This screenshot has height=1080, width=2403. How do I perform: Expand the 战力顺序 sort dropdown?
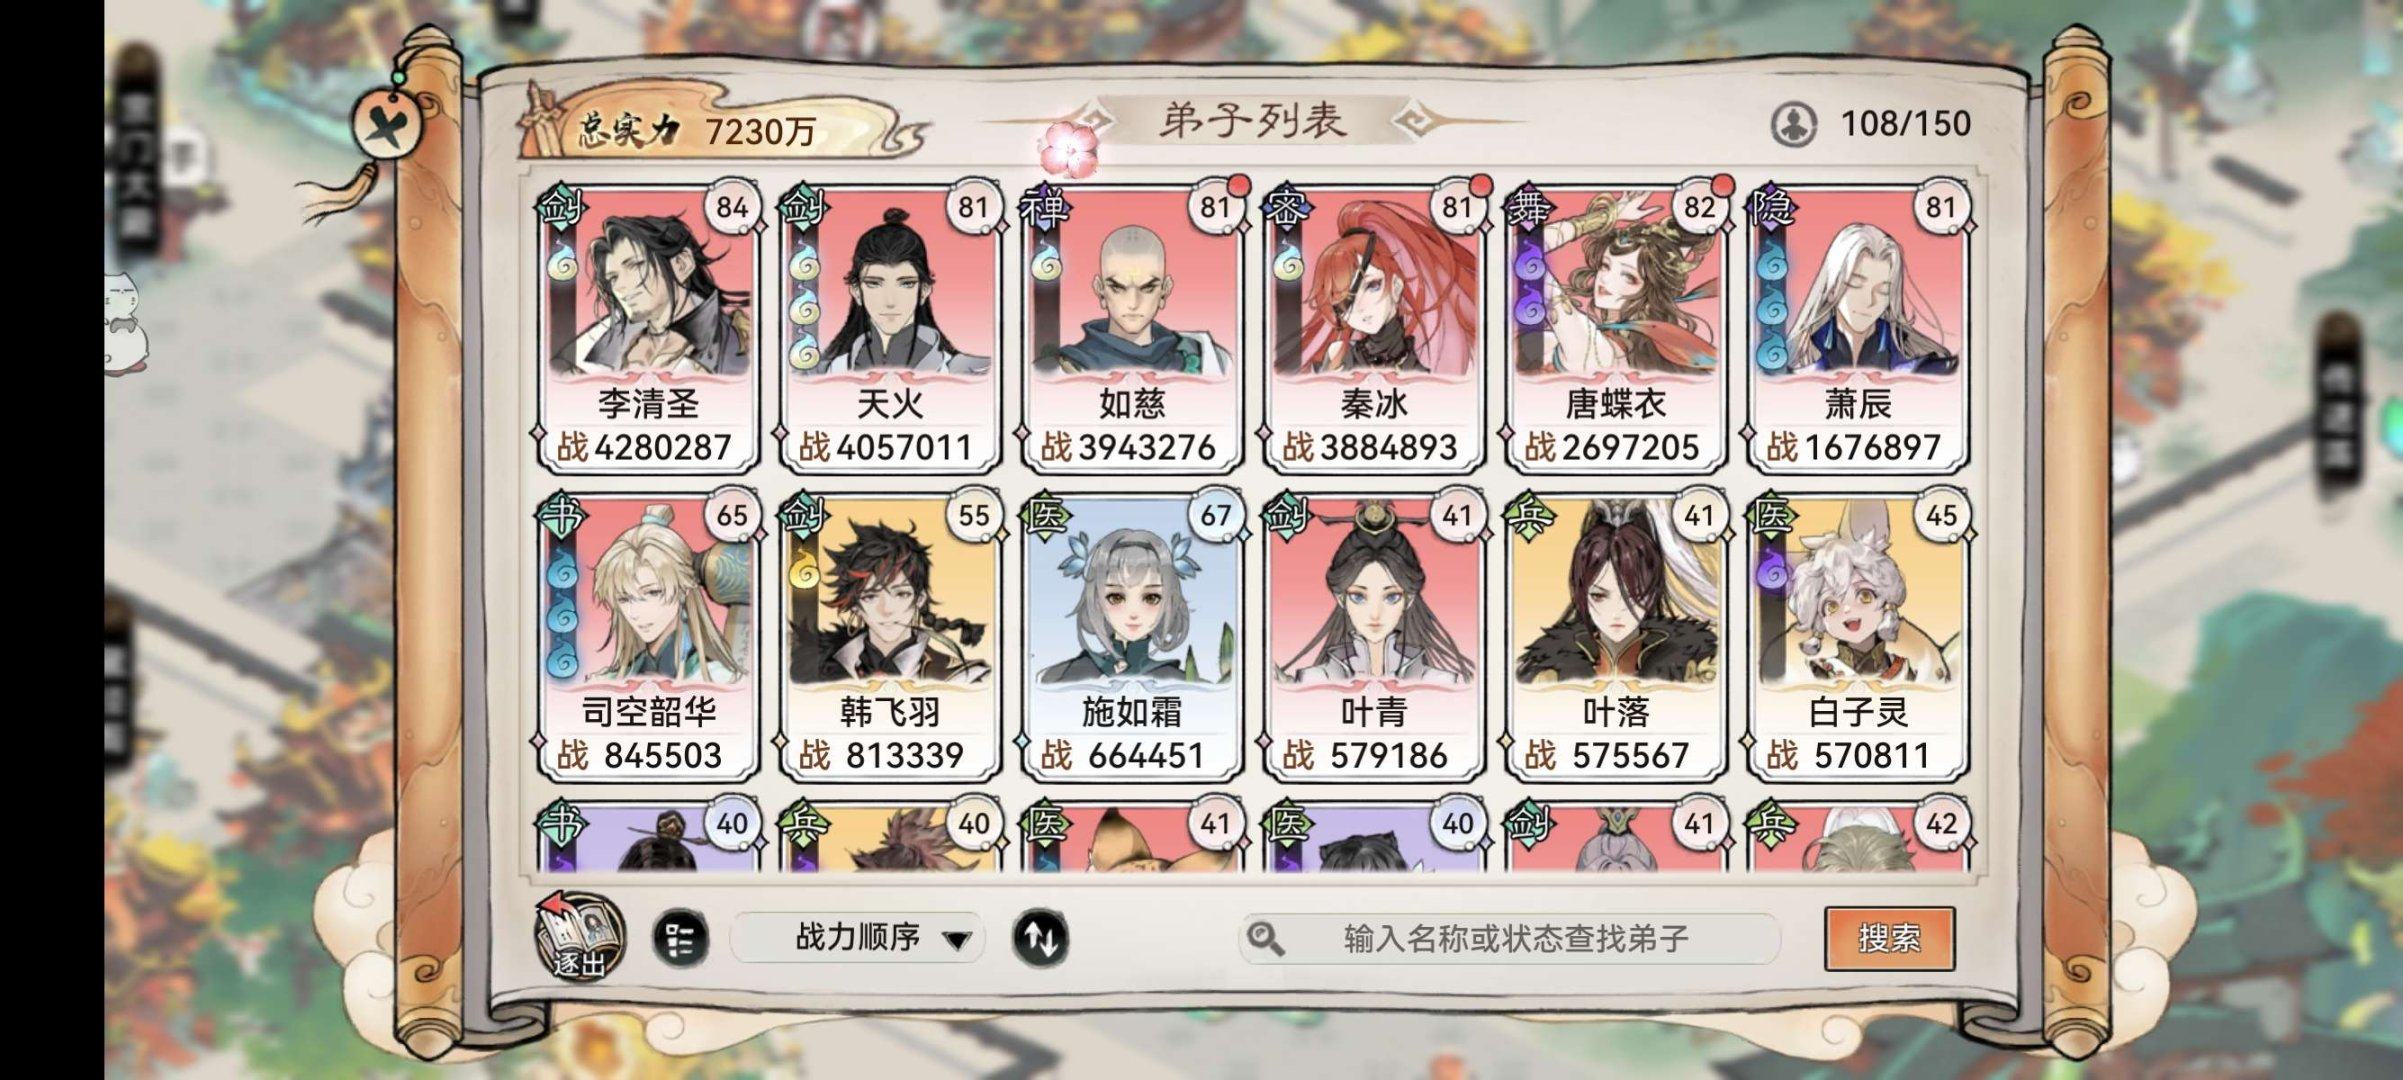click(858, 938)
